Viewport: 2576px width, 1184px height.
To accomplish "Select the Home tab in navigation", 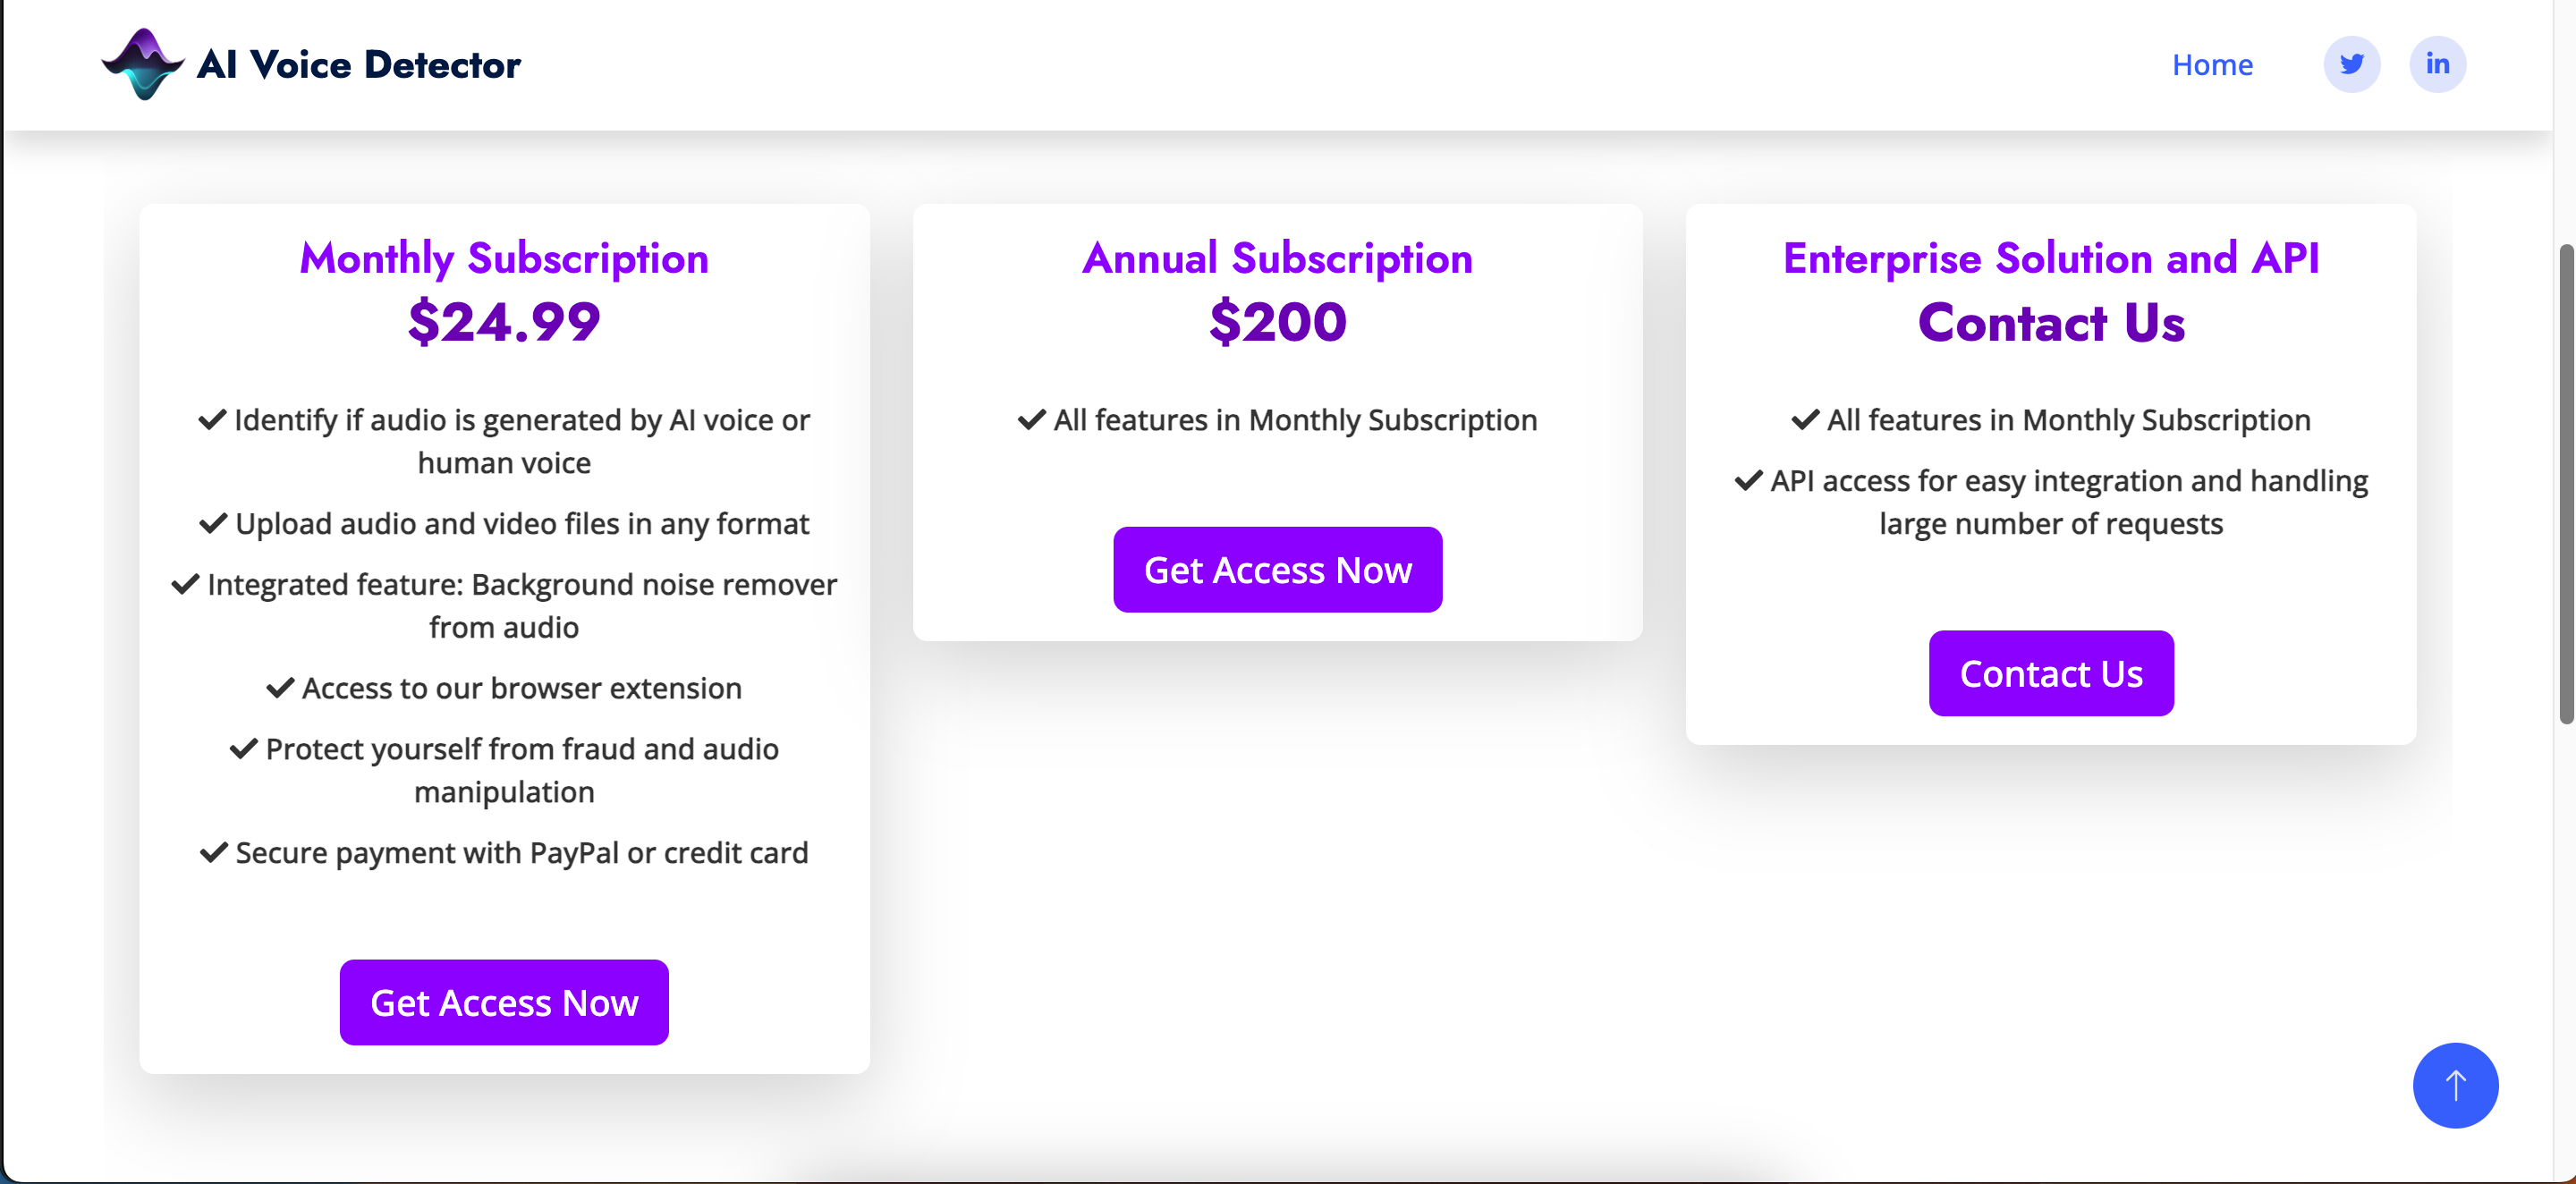I will (2213, 63).
